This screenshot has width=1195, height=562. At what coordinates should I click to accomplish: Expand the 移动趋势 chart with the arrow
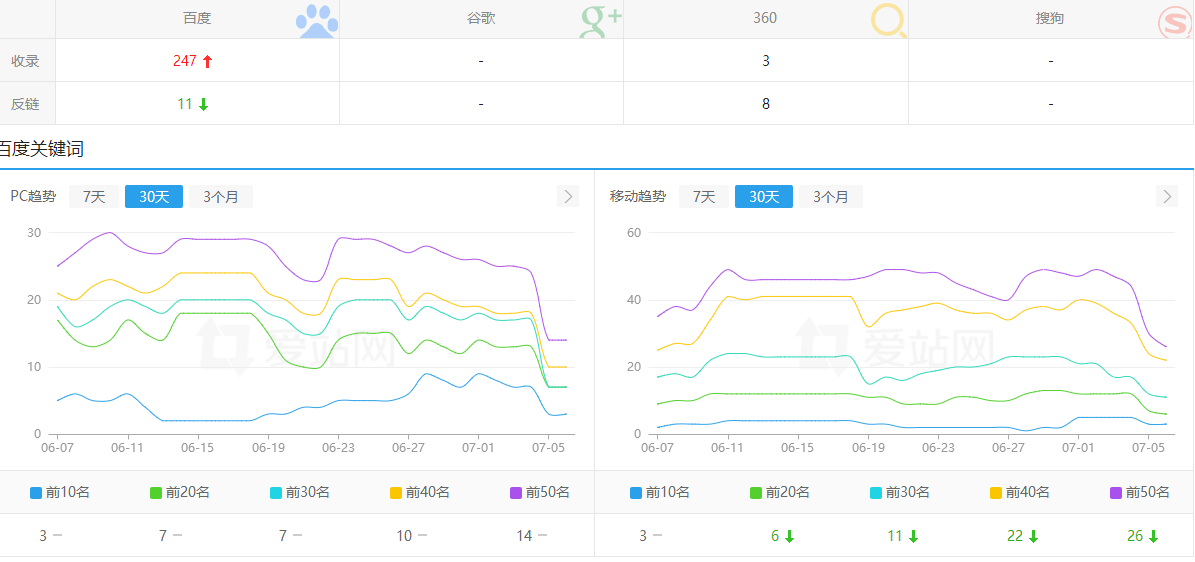click(x=1167, y=196)
